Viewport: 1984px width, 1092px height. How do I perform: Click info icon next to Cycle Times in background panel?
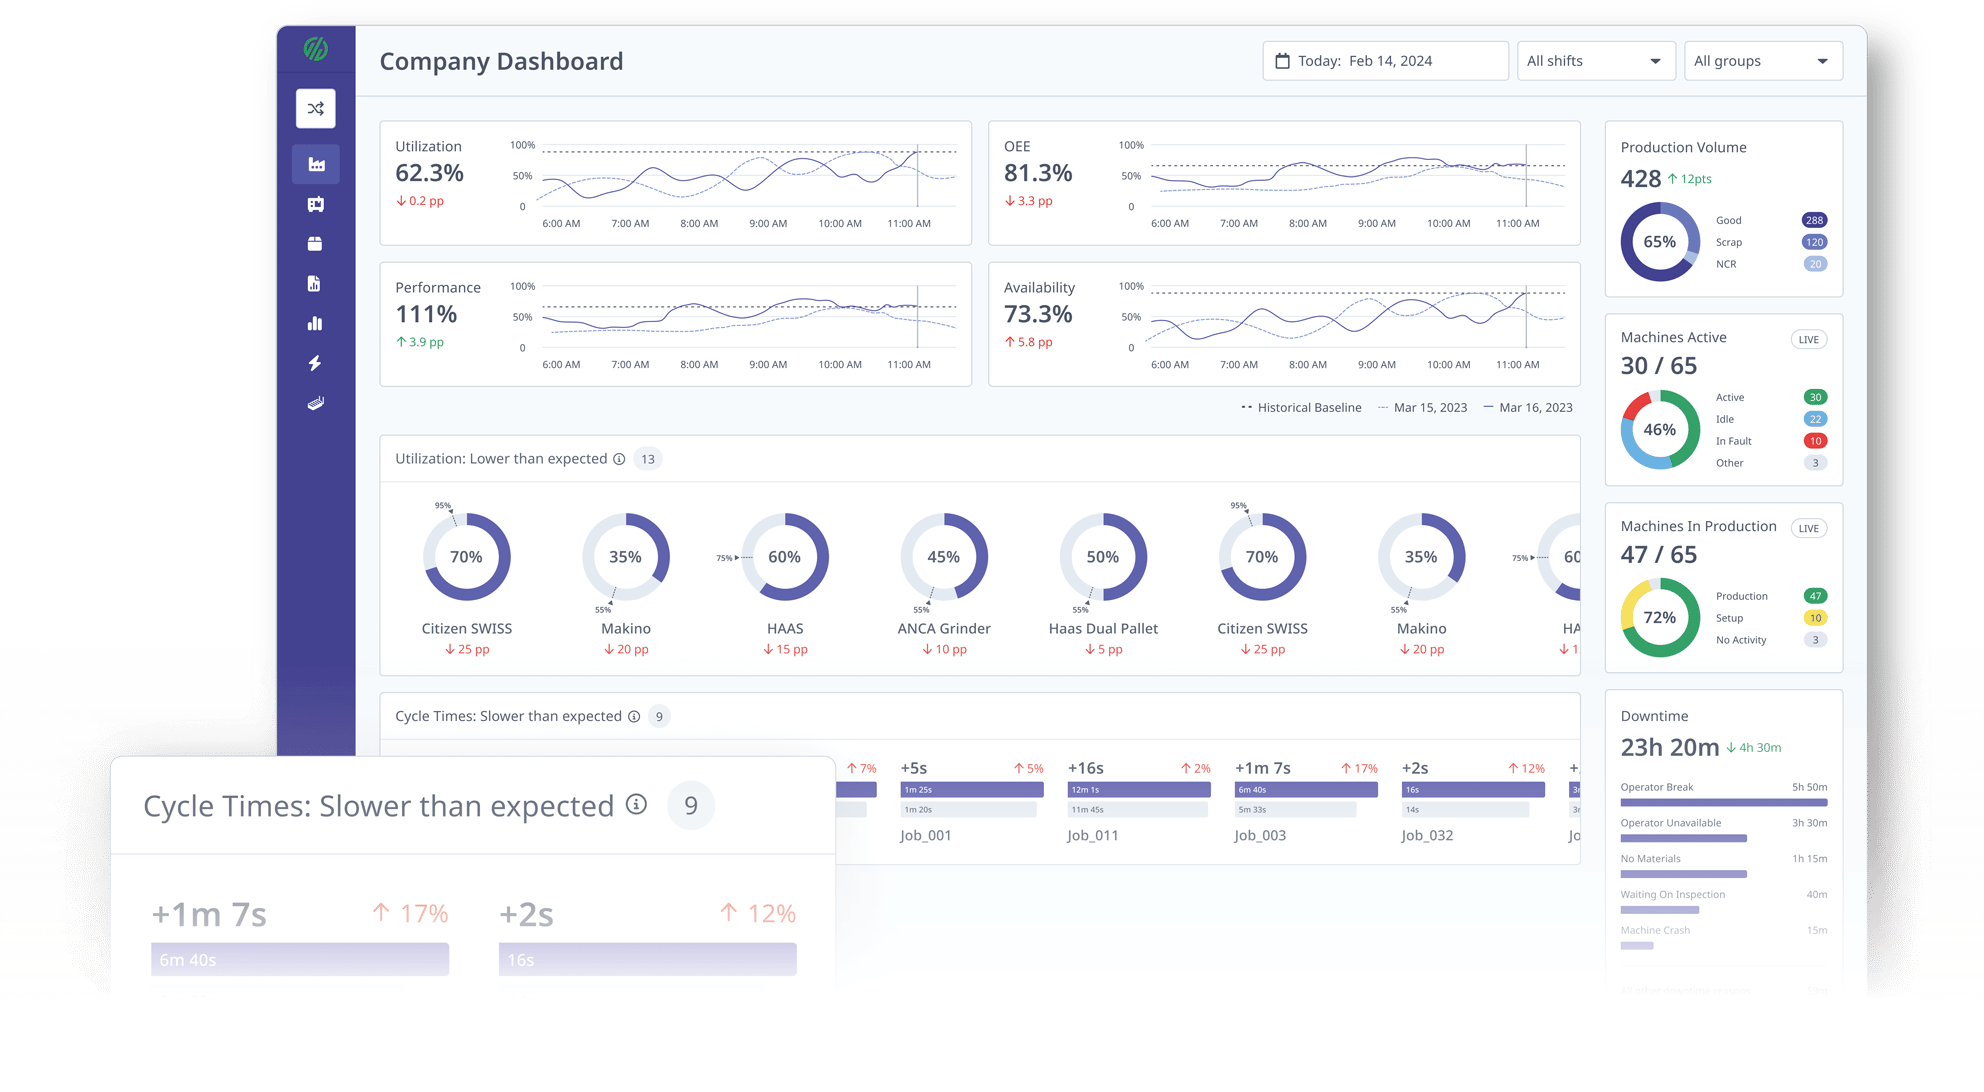tap(634, 716)
